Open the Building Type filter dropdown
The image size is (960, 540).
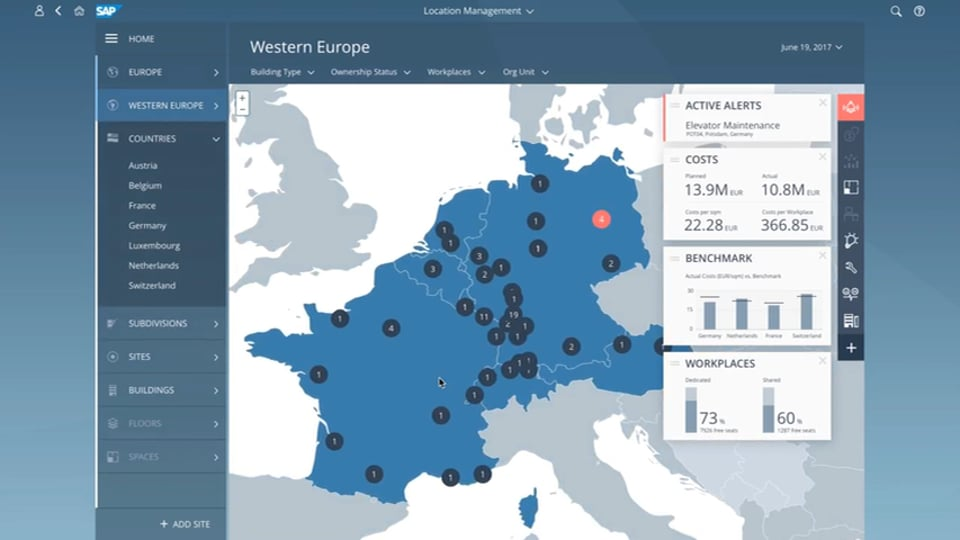[x=284, y=72]
